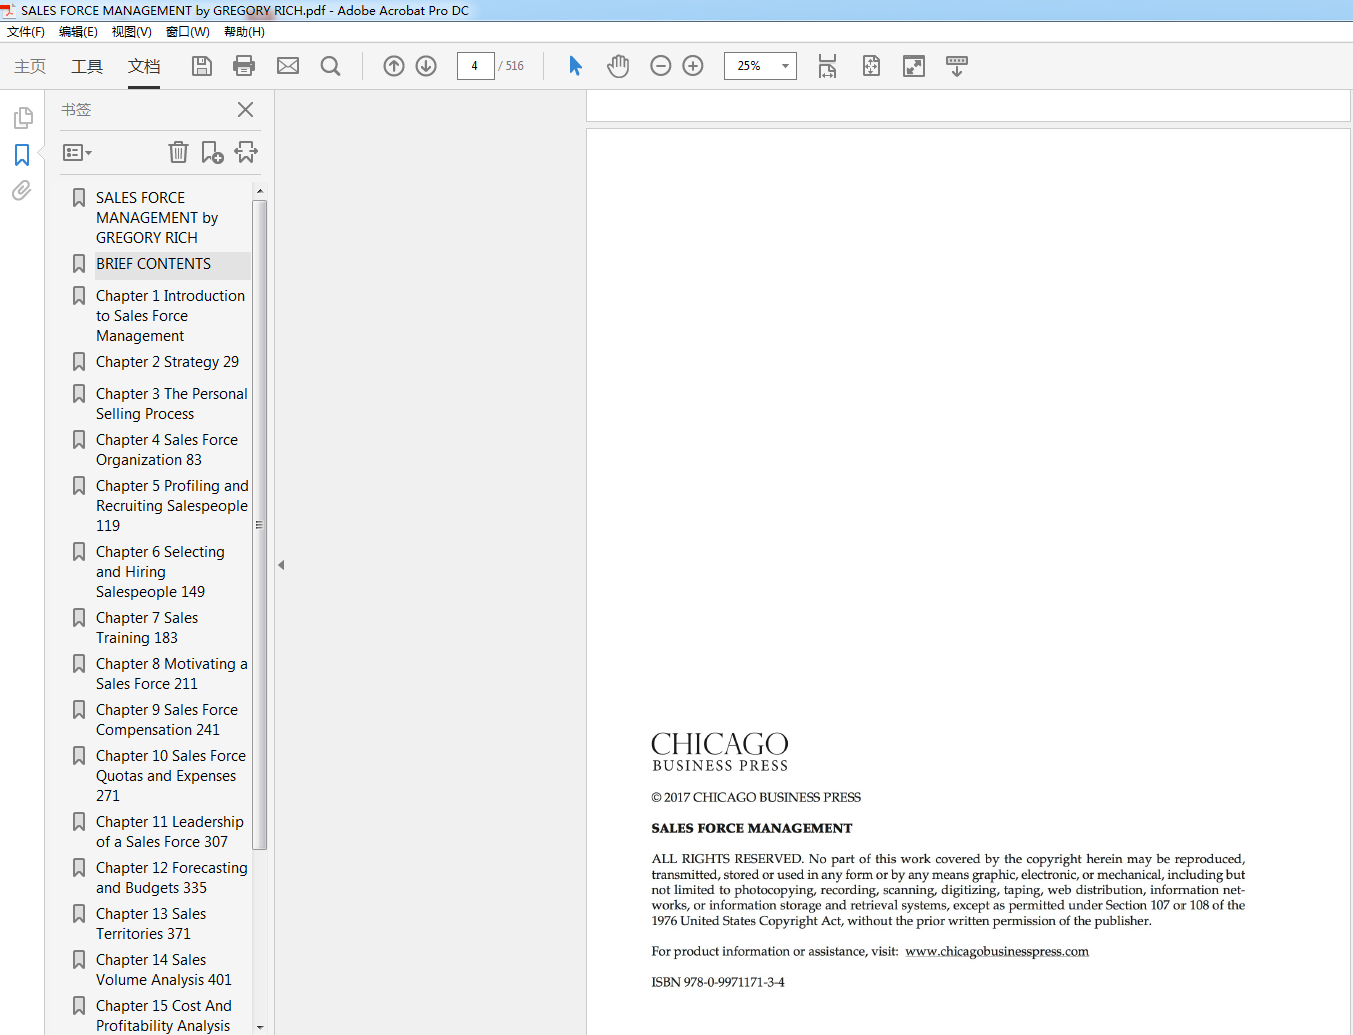Image resolution: width=1353 pixels, height=1035 pixels.
Task: Open Chapter 6 Selecting and Hiring bookmark
Action: [162, 572]
